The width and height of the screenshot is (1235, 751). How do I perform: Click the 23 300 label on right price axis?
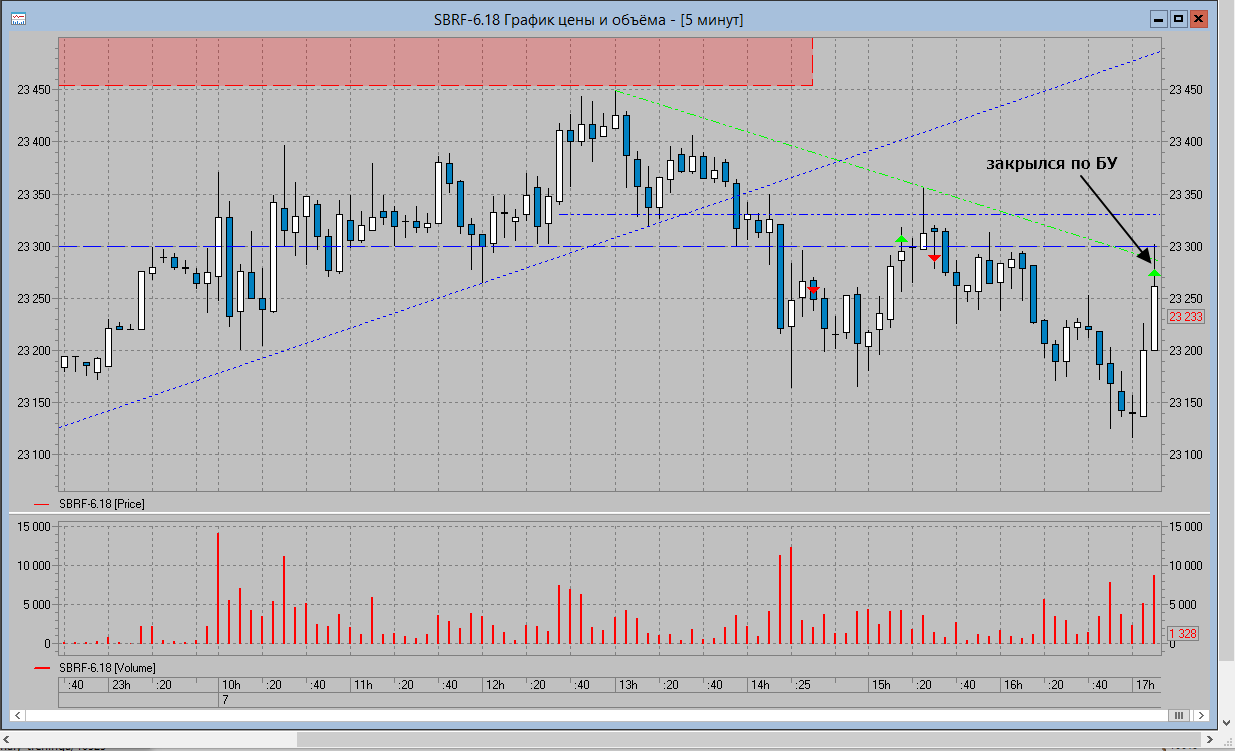1186,246
